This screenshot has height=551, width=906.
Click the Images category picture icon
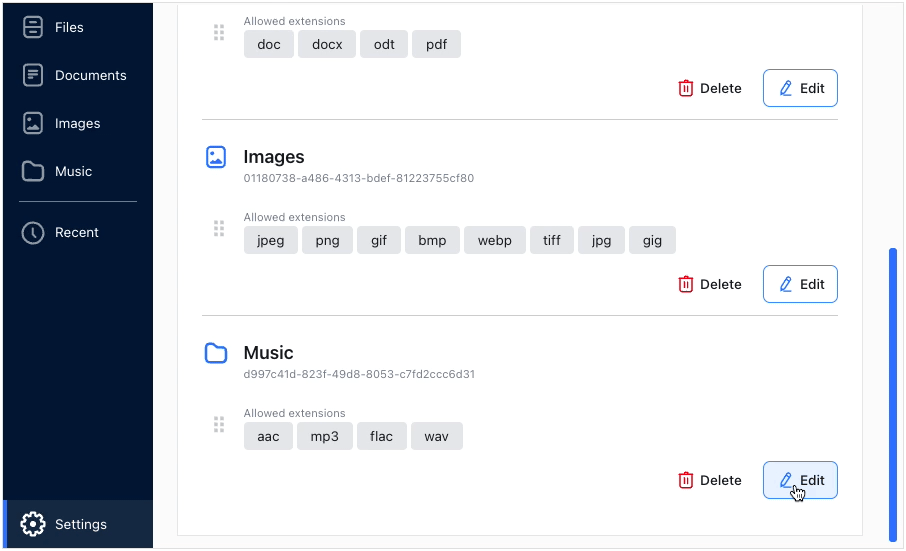216,157
